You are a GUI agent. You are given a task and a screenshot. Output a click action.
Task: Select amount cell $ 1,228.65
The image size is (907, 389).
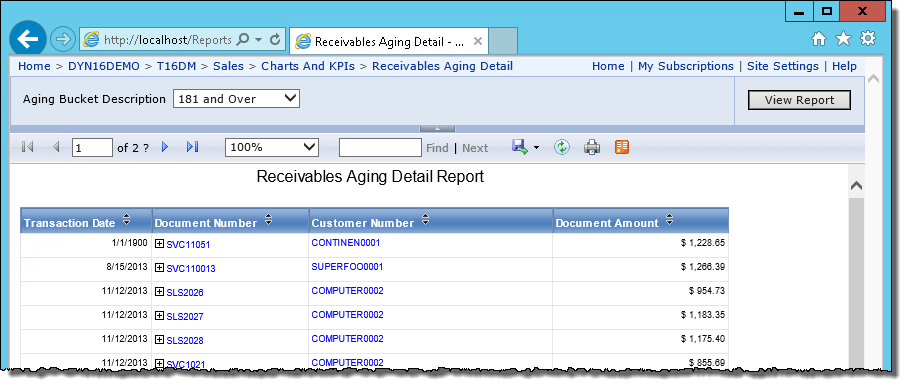pos(640,245)
